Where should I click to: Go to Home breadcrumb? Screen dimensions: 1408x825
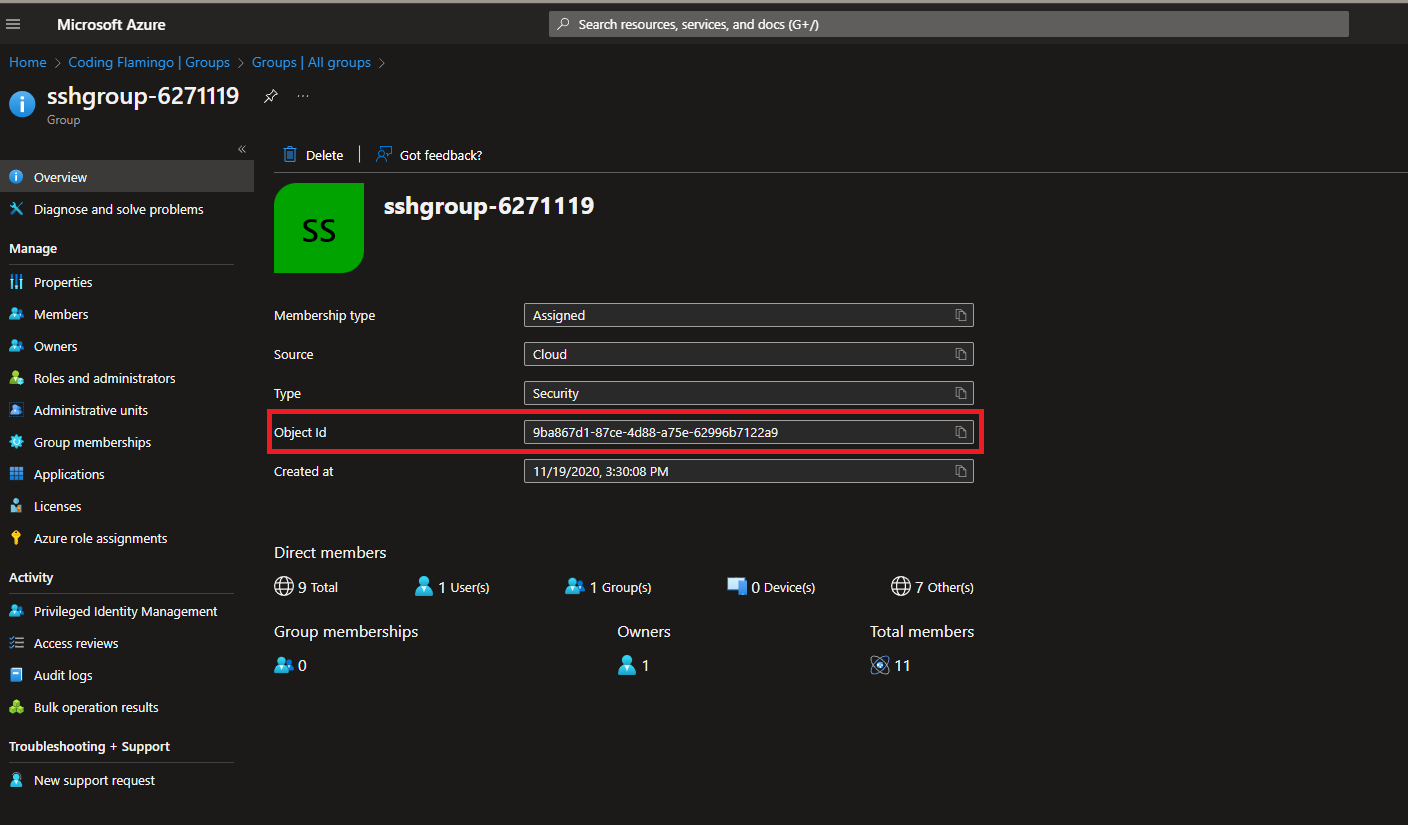click(x=28, y=62)
